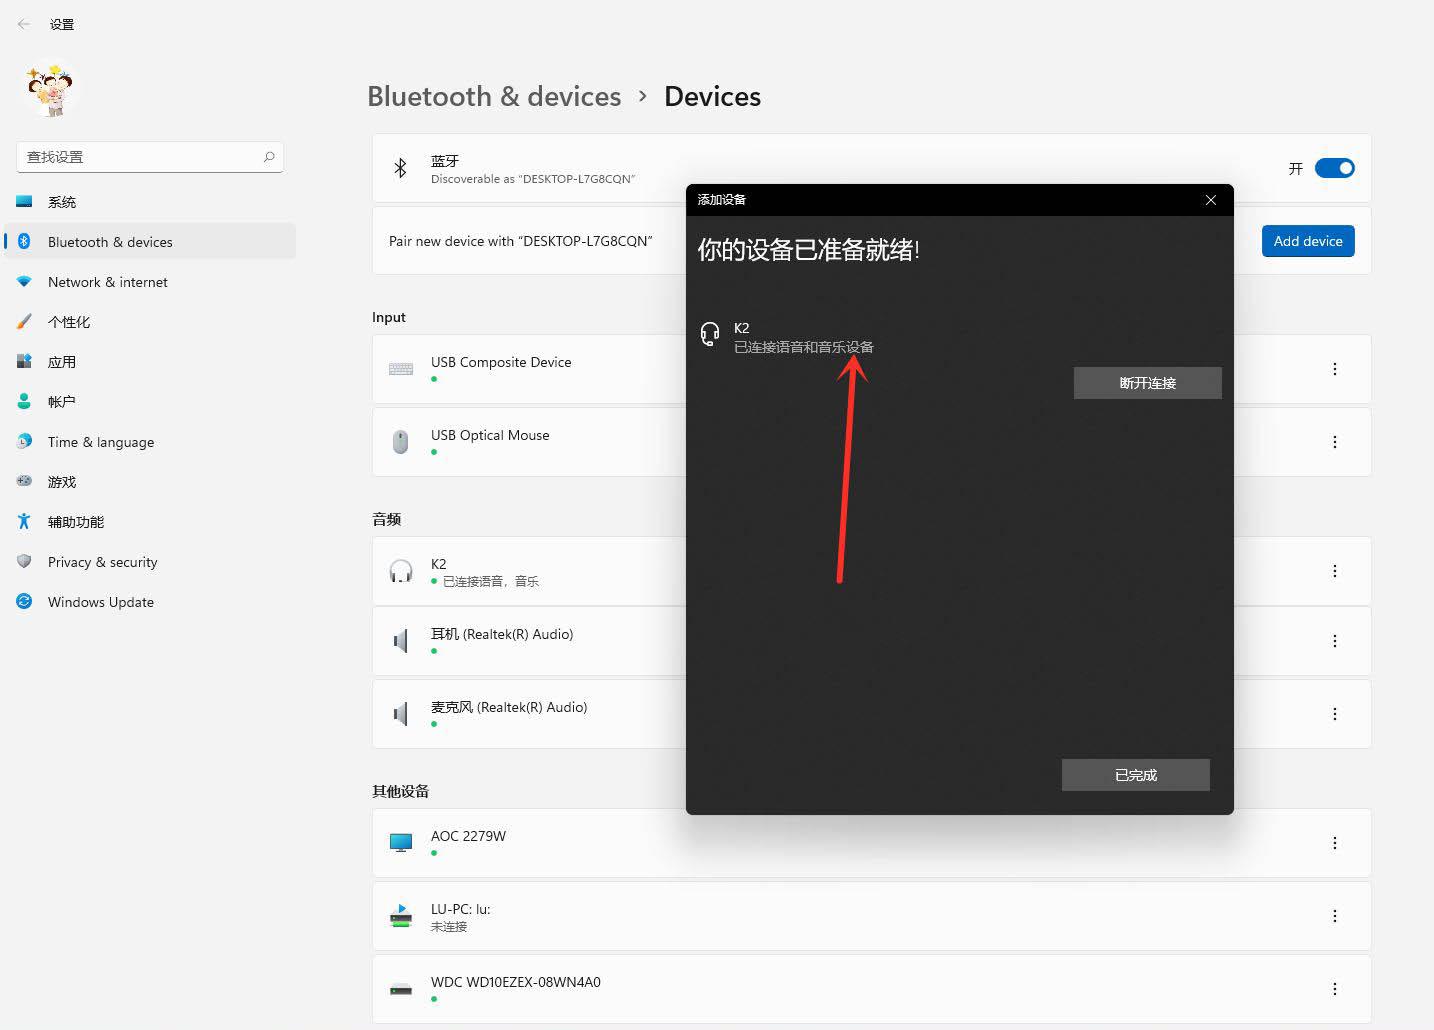1434x1030 pixels.
Task: Open Privacy & security settings
Action: coord(150,562)
